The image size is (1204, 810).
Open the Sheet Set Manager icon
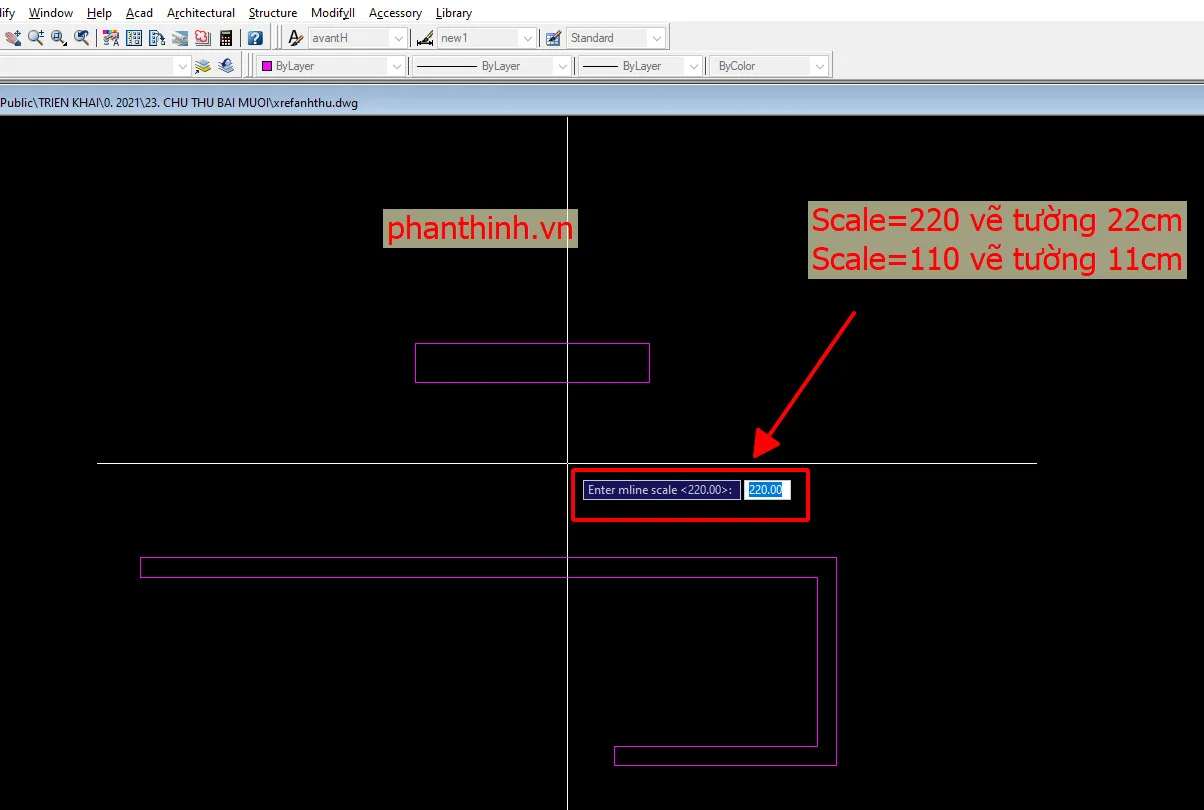[x=180, y=38]
